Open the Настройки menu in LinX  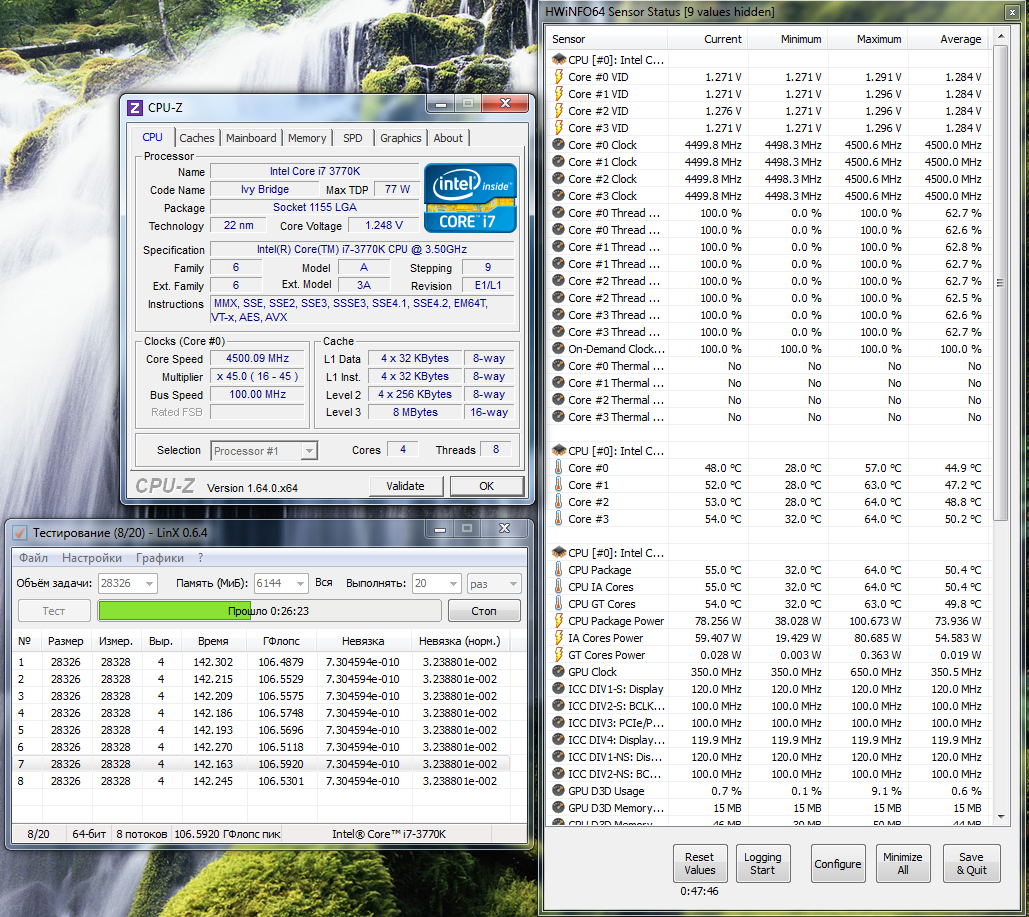pyautogui.click(x=92, y=558)
